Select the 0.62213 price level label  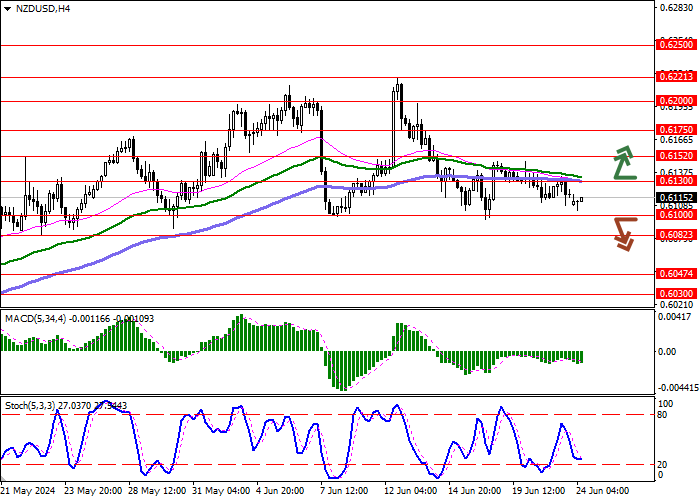pyautogui.click(x=677, y=77)
